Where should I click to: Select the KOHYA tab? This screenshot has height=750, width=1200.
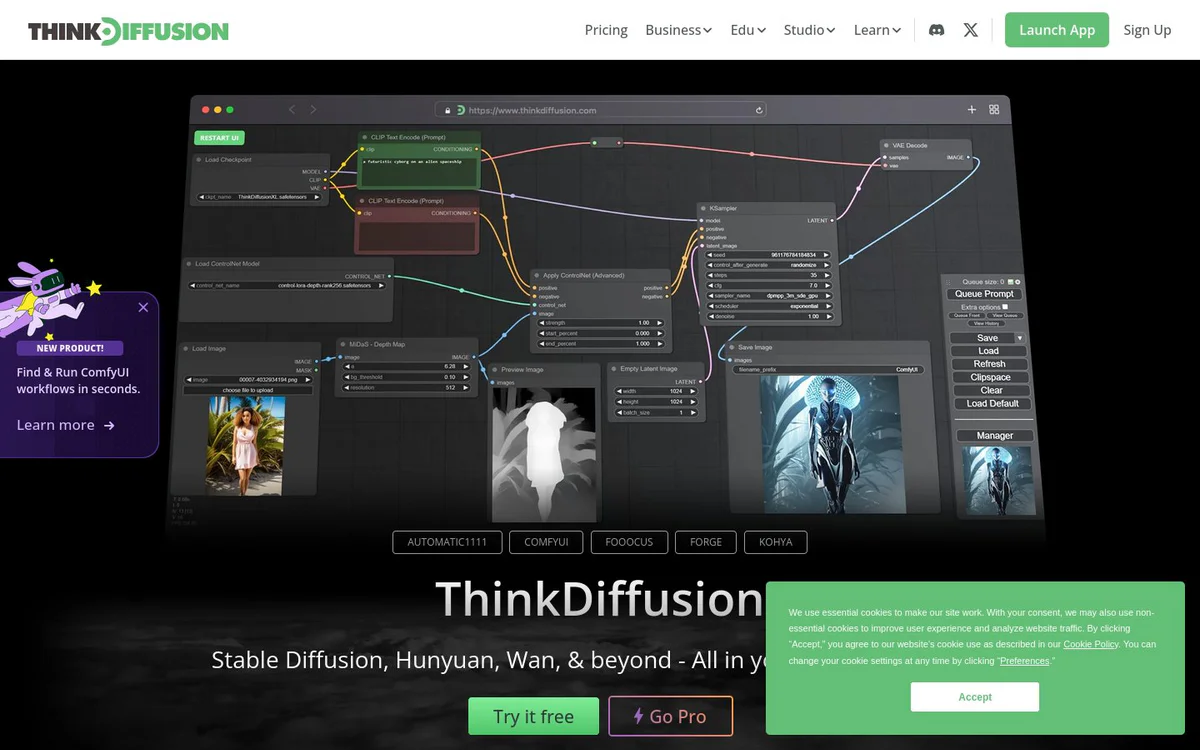click(775, 542)
